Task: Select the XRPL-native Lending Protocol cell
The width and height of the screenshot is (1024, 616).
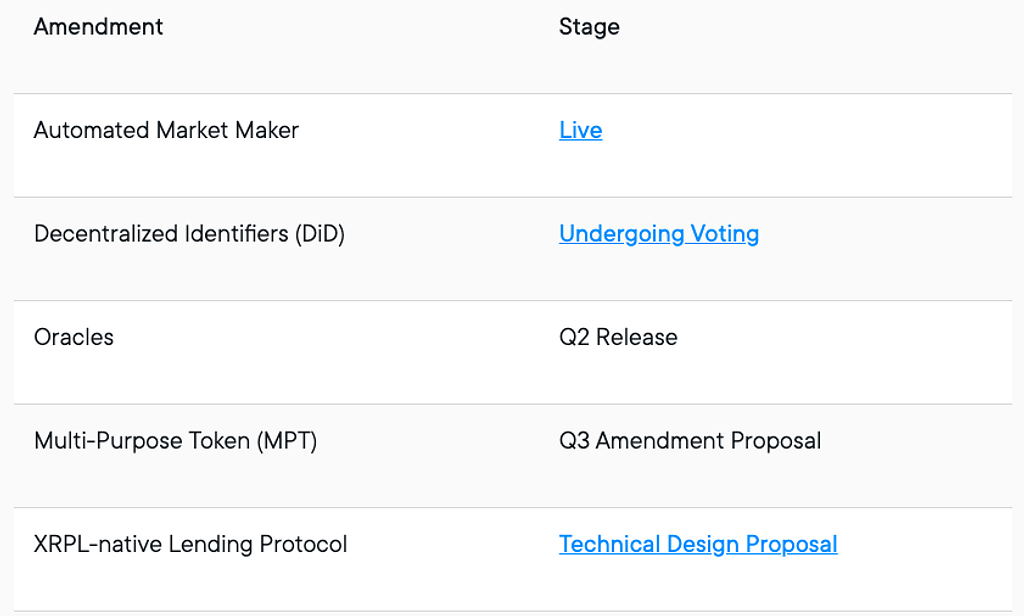Action: 191,544
